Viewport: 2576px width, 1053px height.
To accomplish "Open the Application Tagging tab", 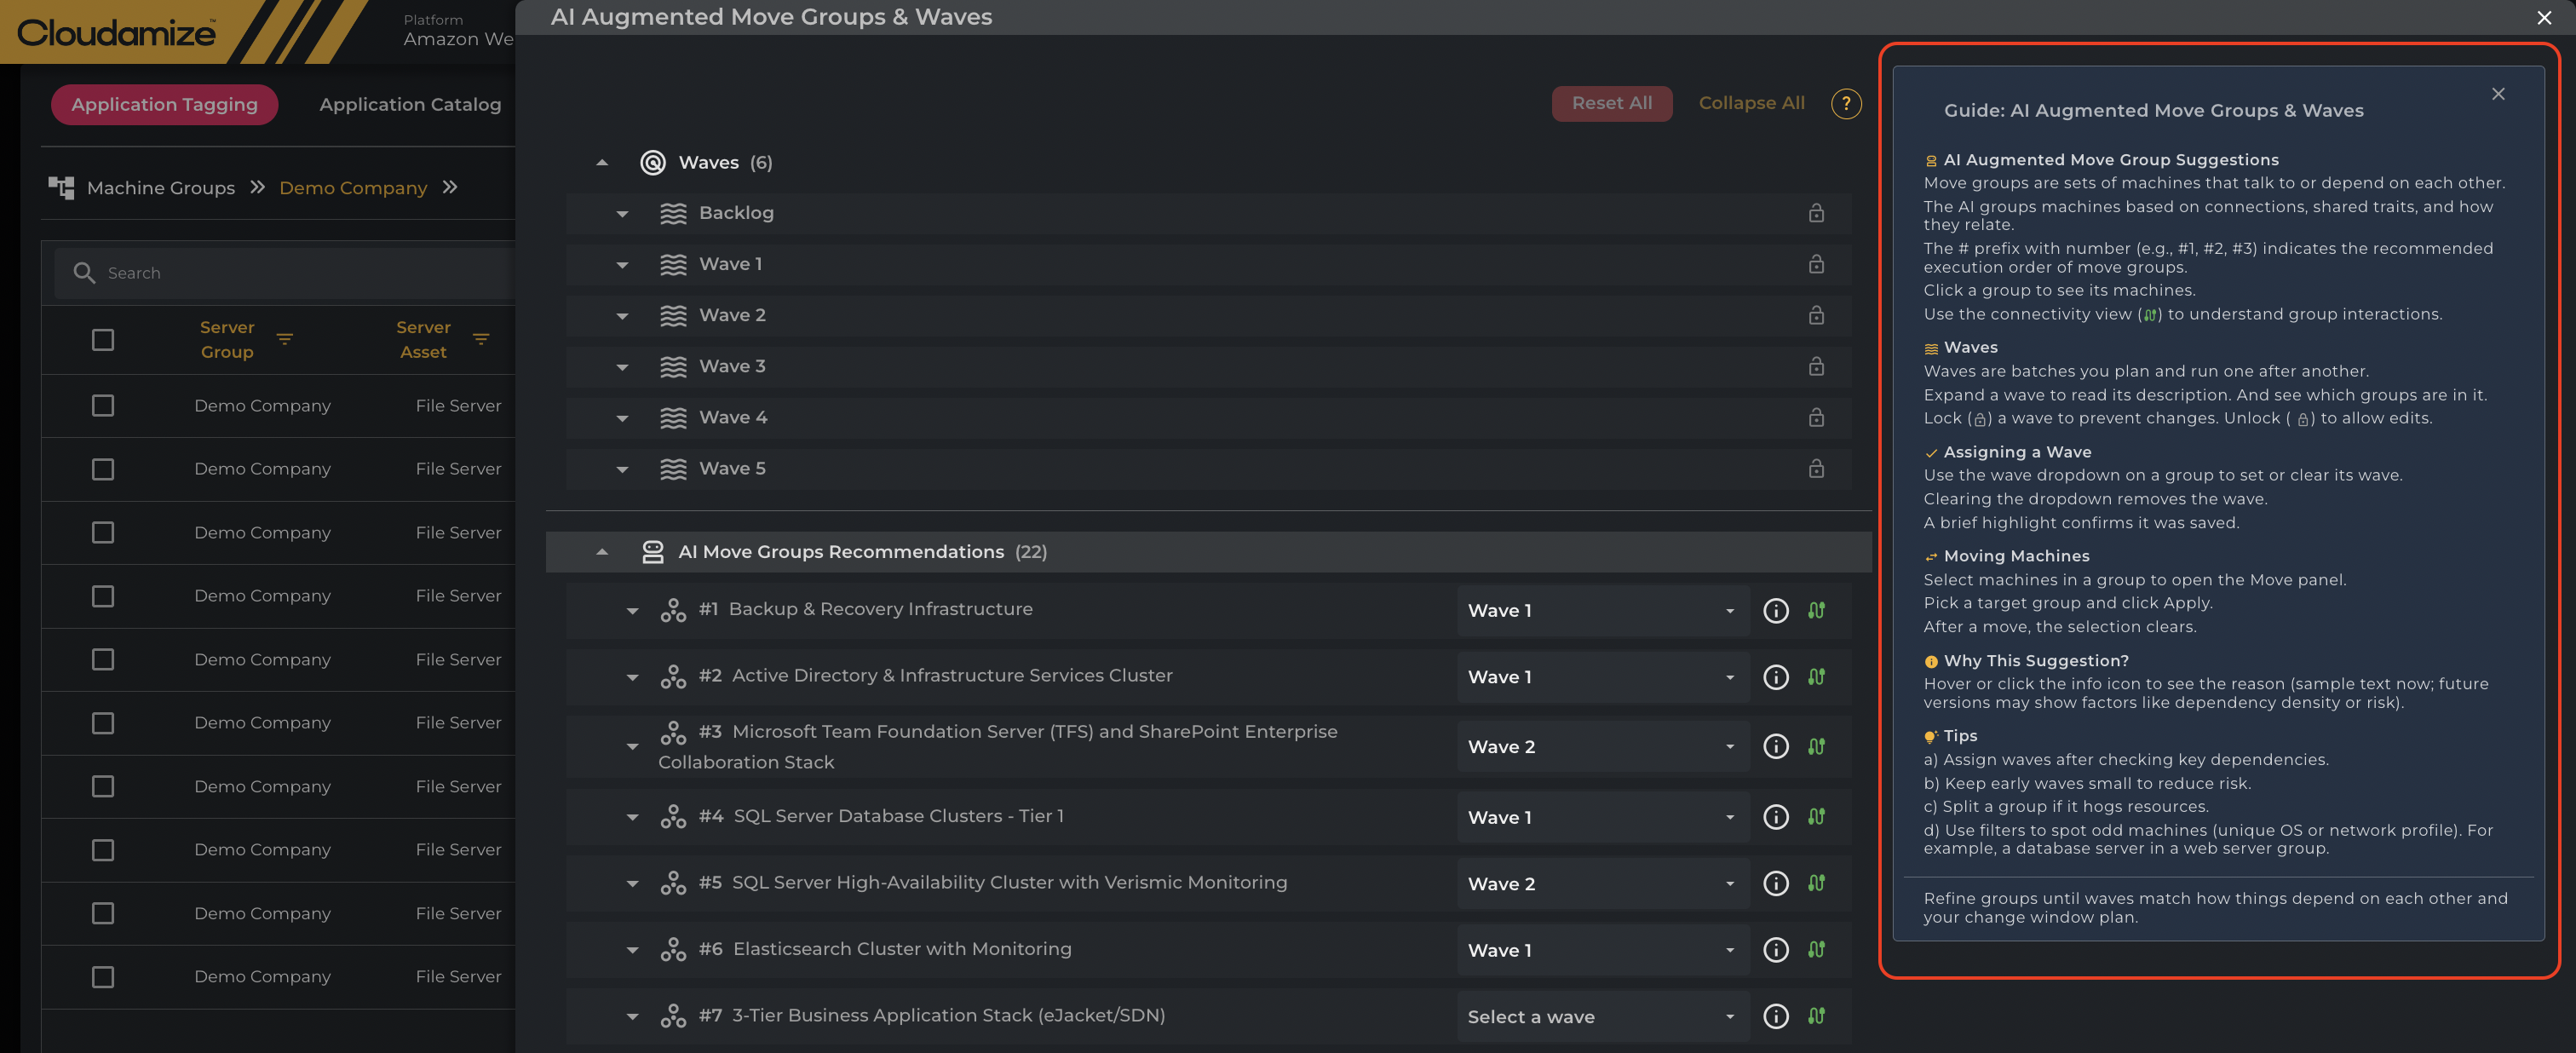I will (x=164, y=104).
